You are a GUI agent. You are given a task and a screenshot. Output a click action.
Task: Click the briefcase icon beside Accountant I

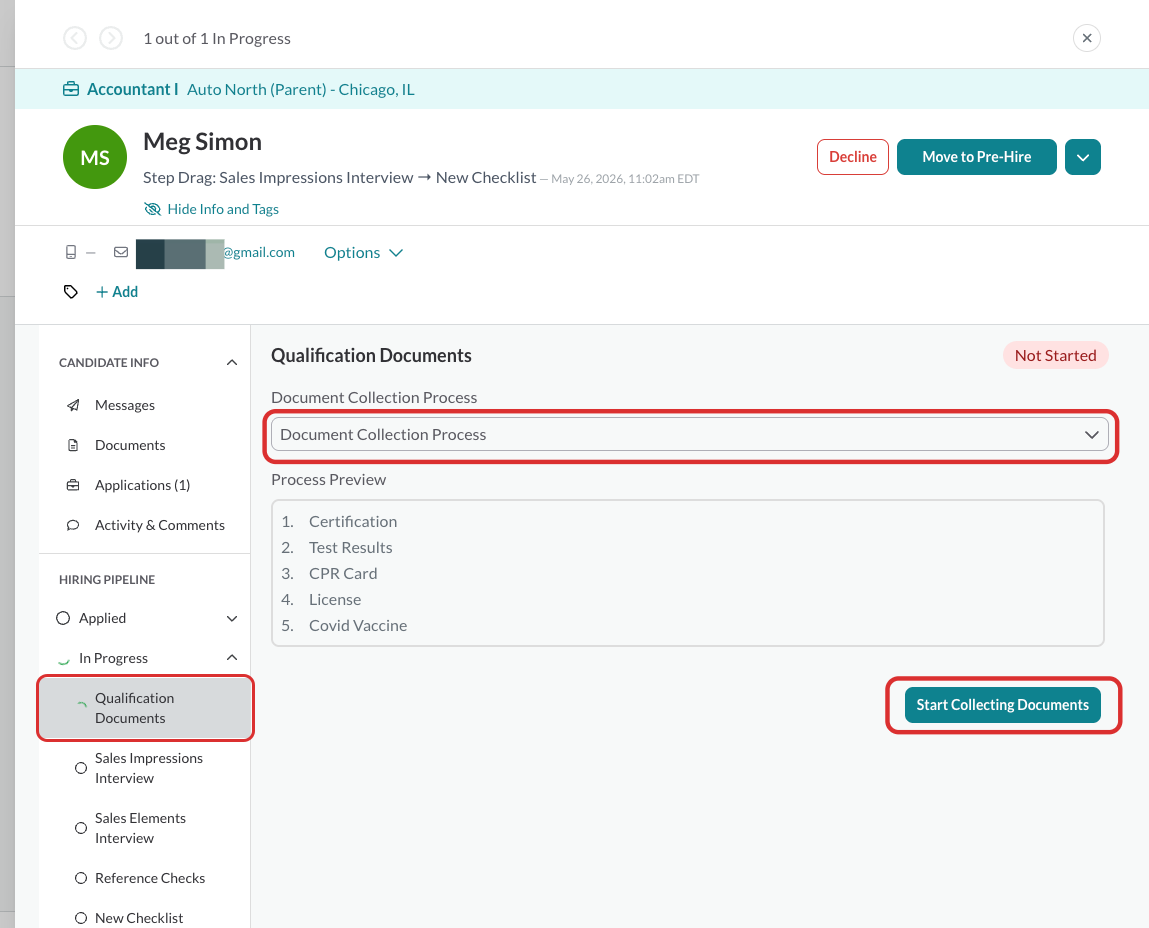(71, 89)
